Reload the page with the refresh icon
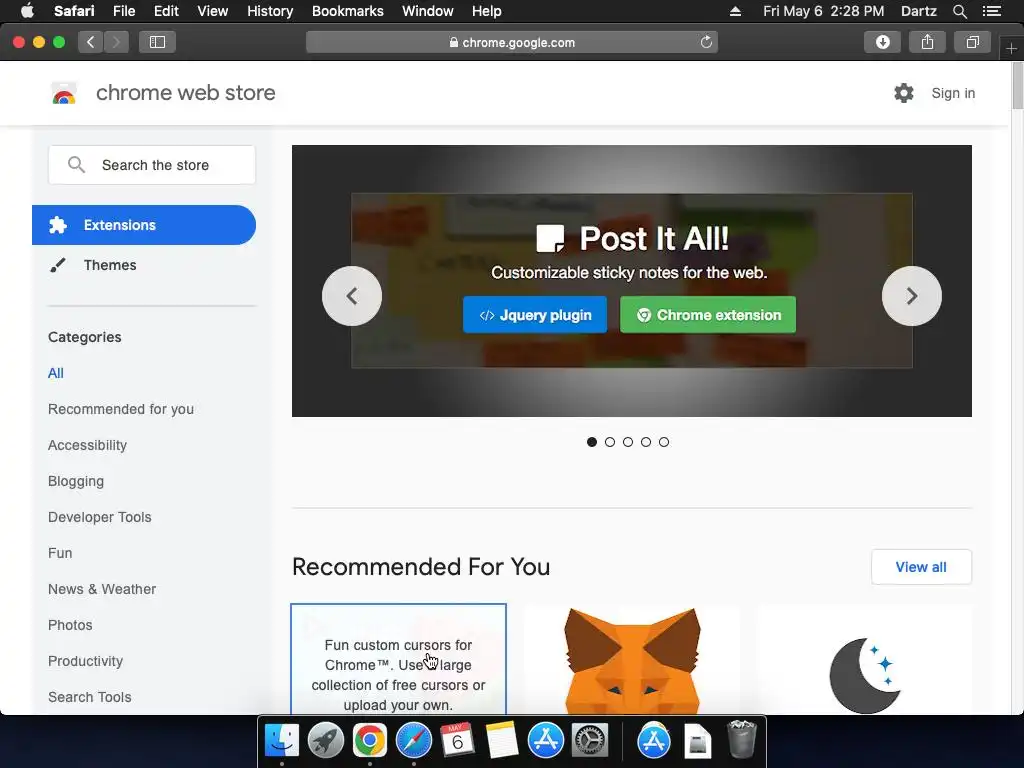1024x768 pixels. tap(706, 42)
